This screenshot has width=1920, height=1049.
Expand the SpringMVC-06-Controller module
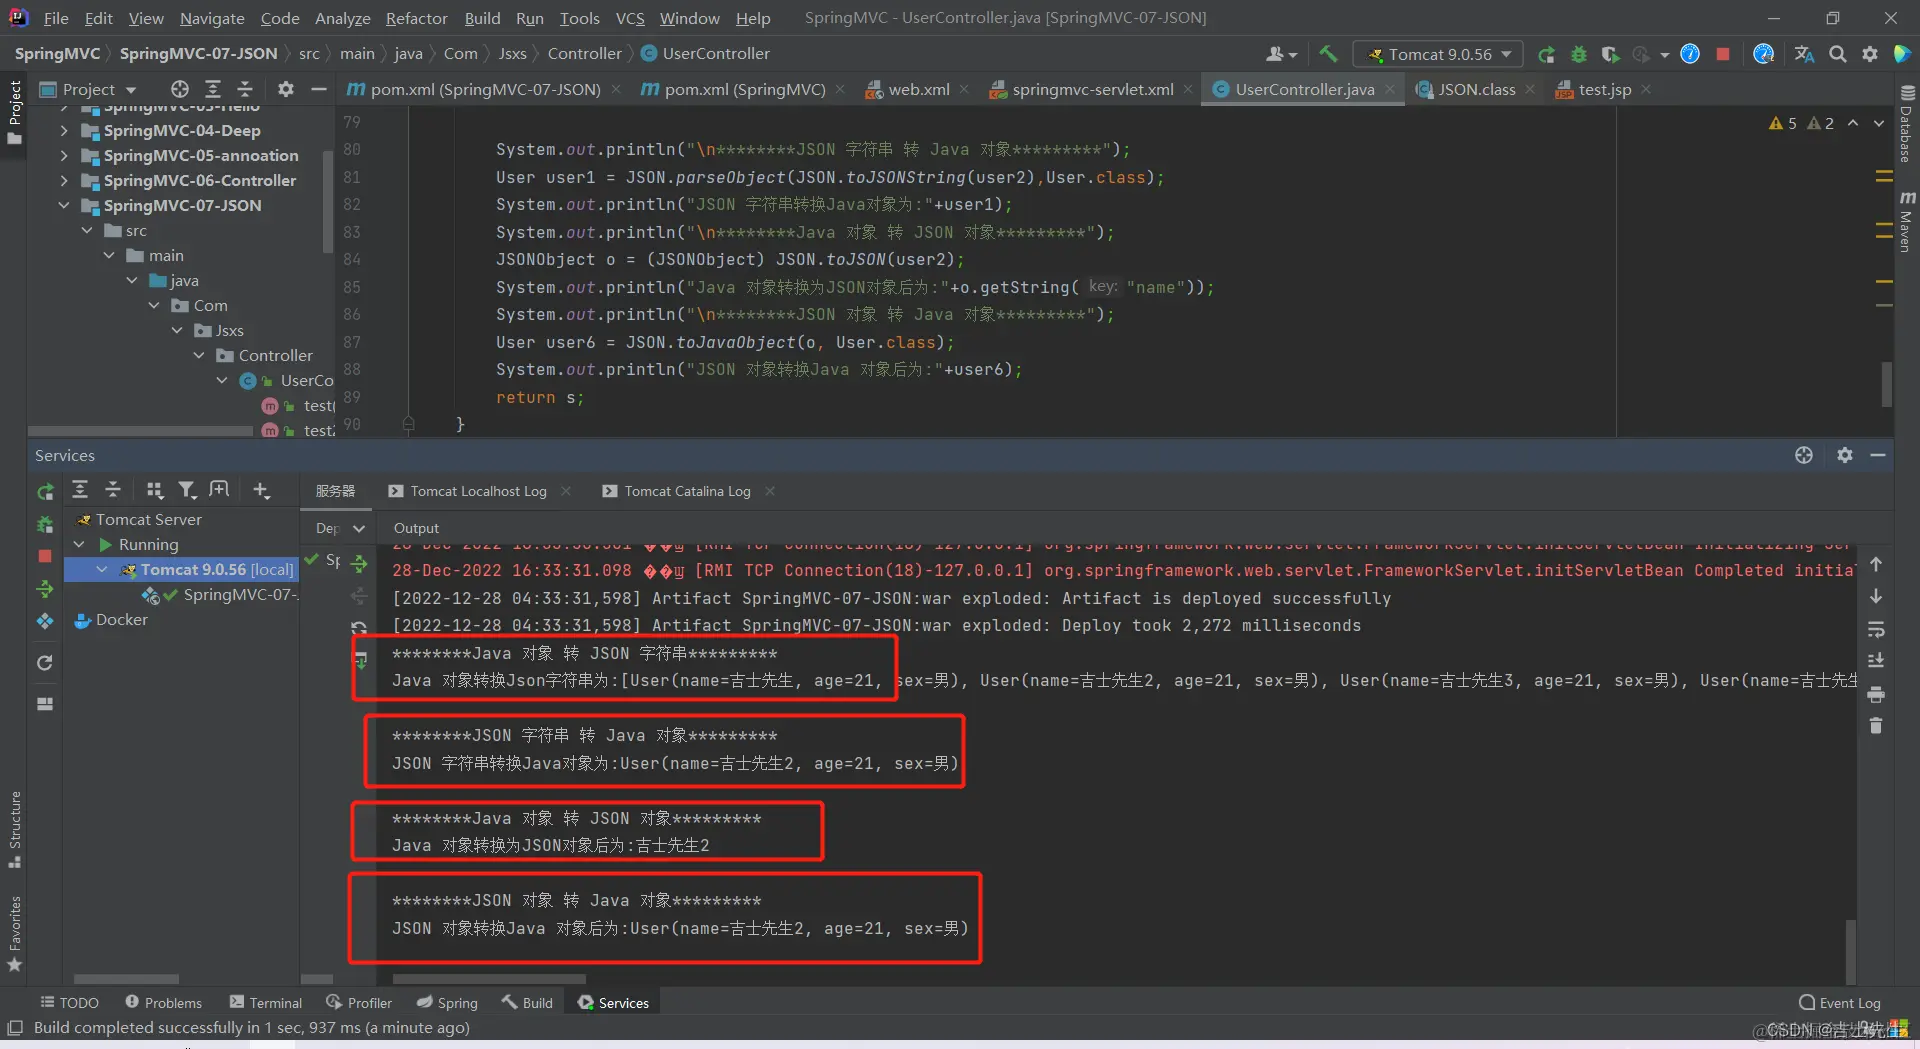point(64,180)
